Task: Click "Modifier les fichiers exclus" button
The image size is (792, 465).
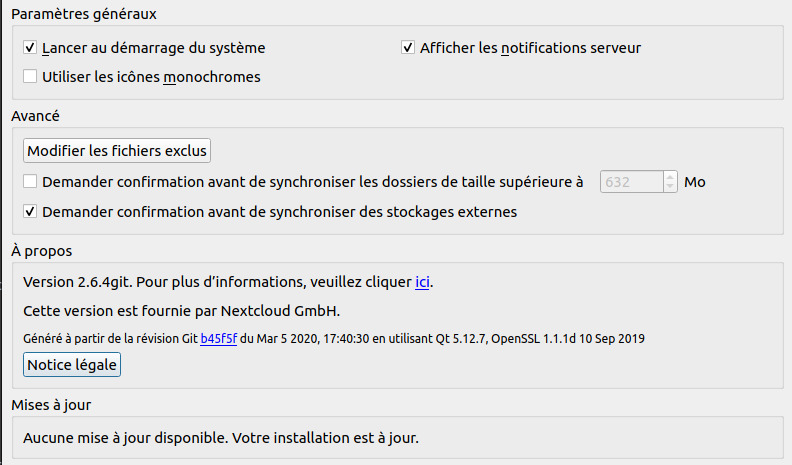Action: tap(117, 151)
